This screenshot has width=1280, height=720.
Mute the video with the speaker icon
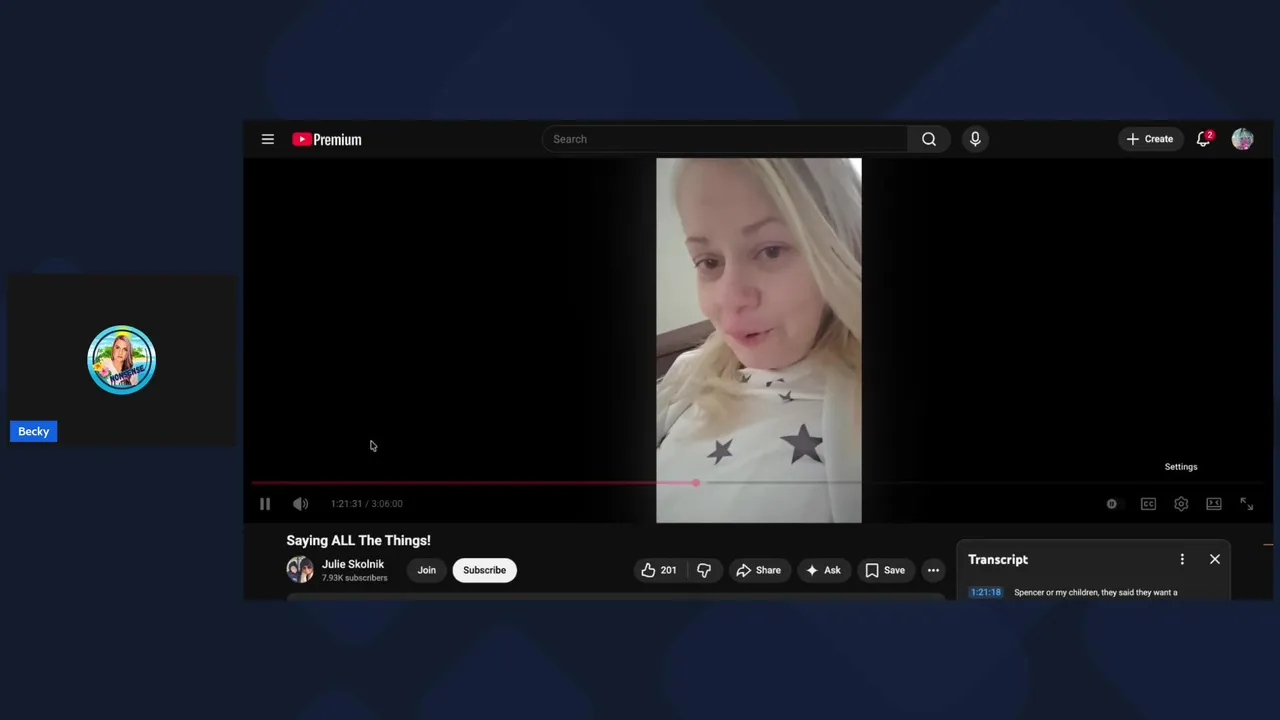point(300,504)
